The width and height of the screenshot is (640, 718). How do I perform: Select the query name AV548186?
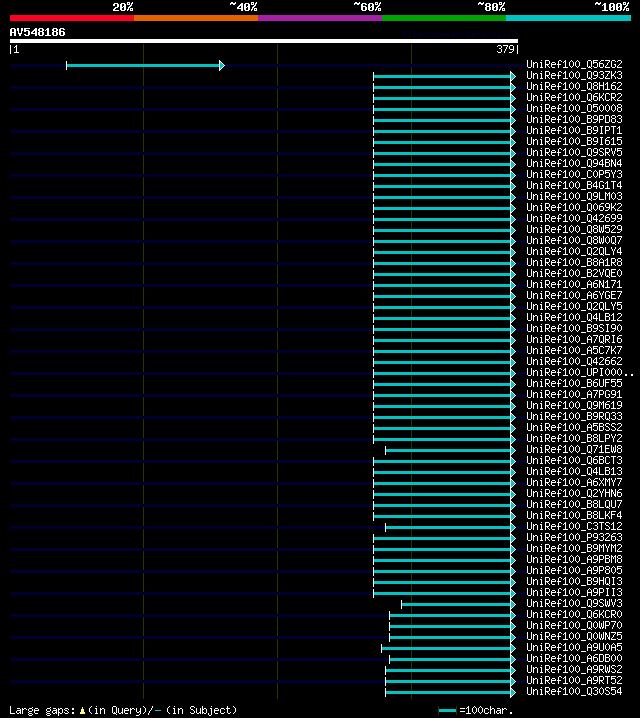(x=38, y=33)
